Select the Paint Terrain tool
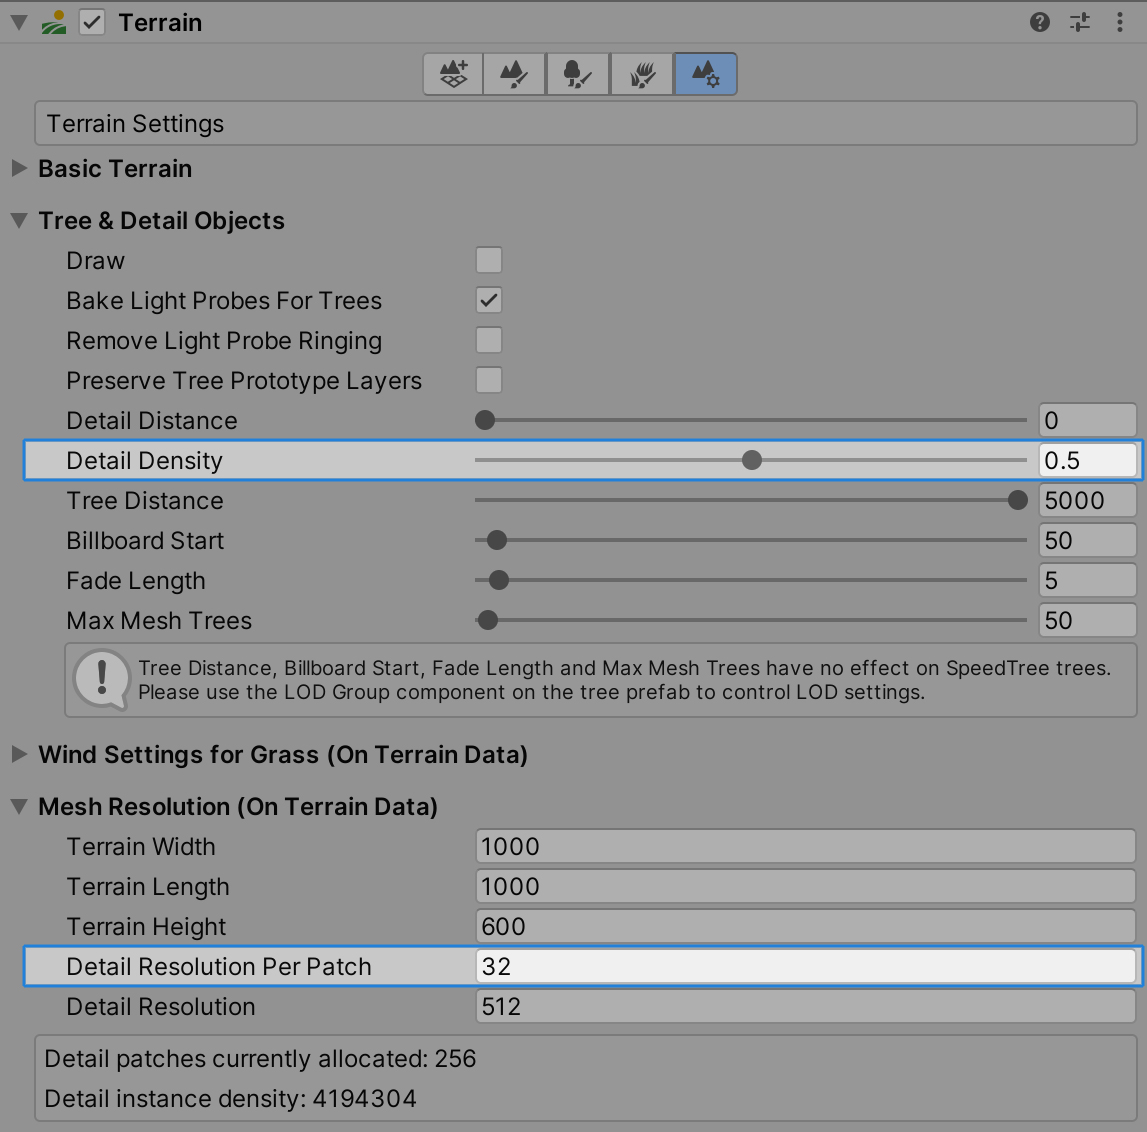 coord(515,74)
